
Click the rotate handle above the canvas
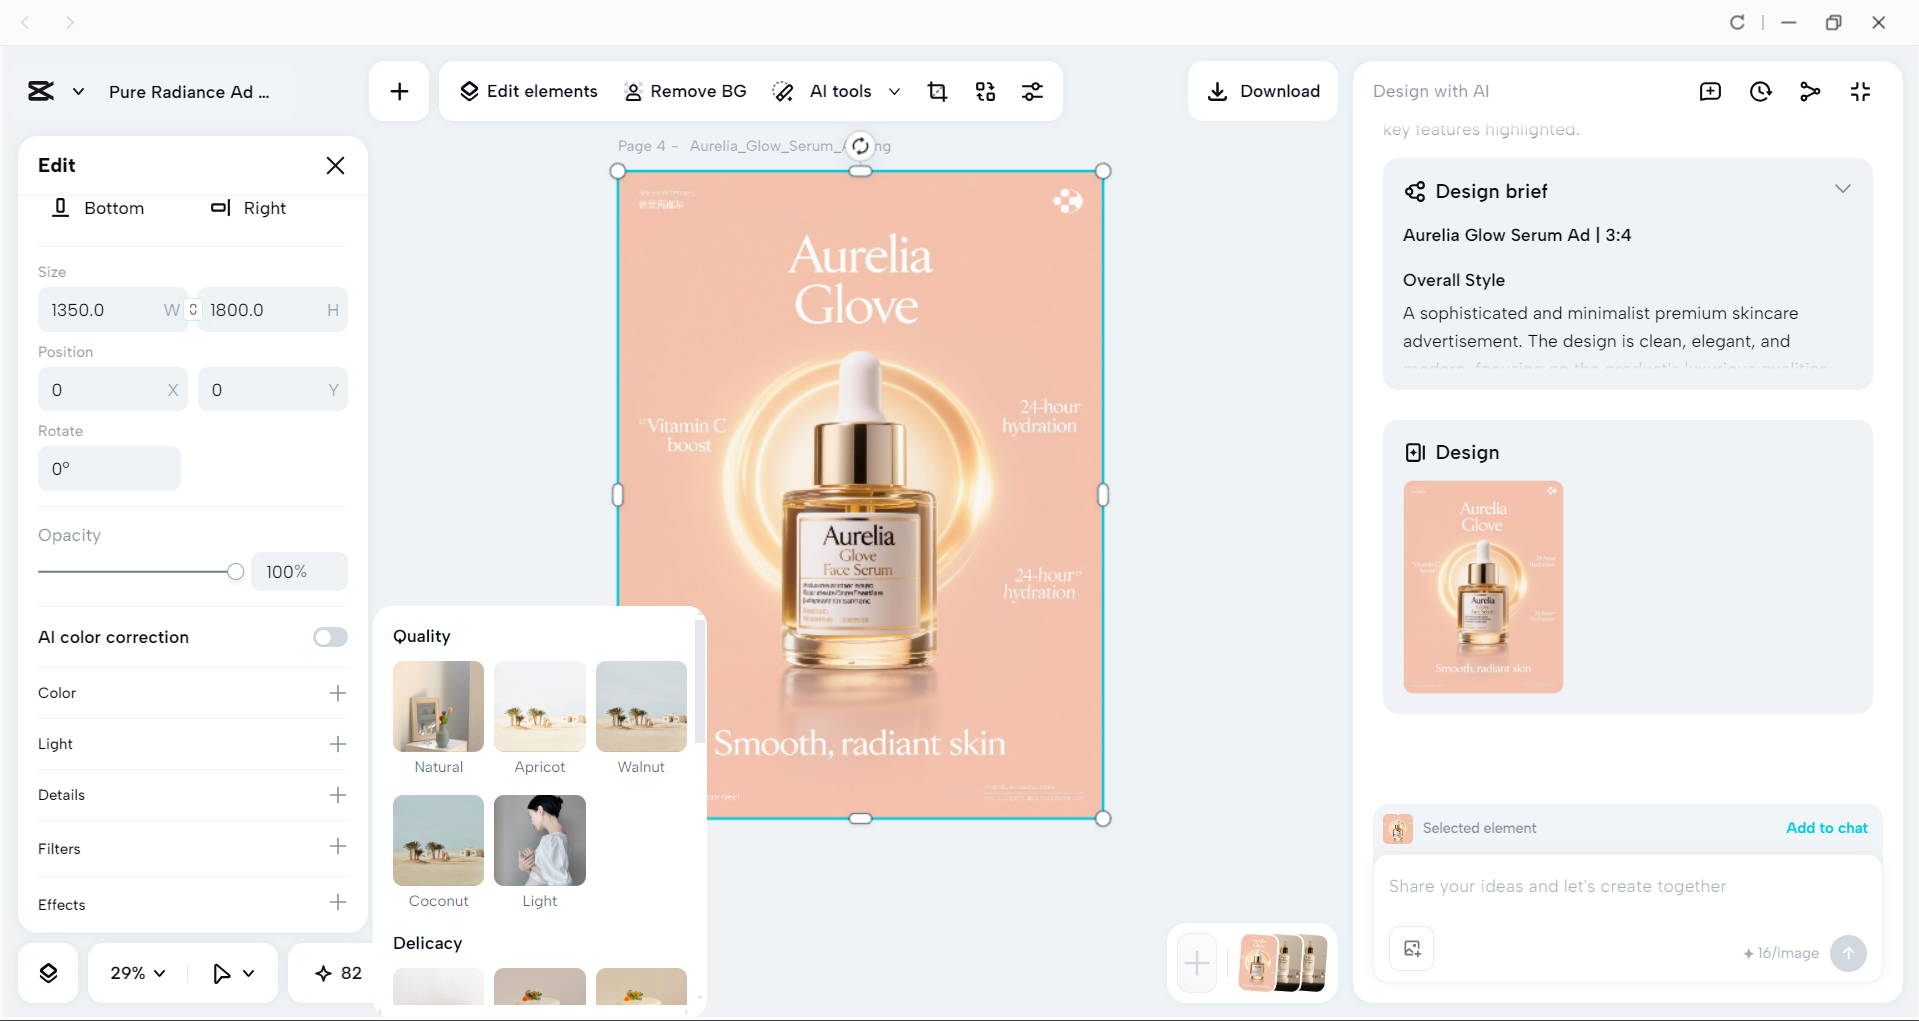tap(860, 146)
